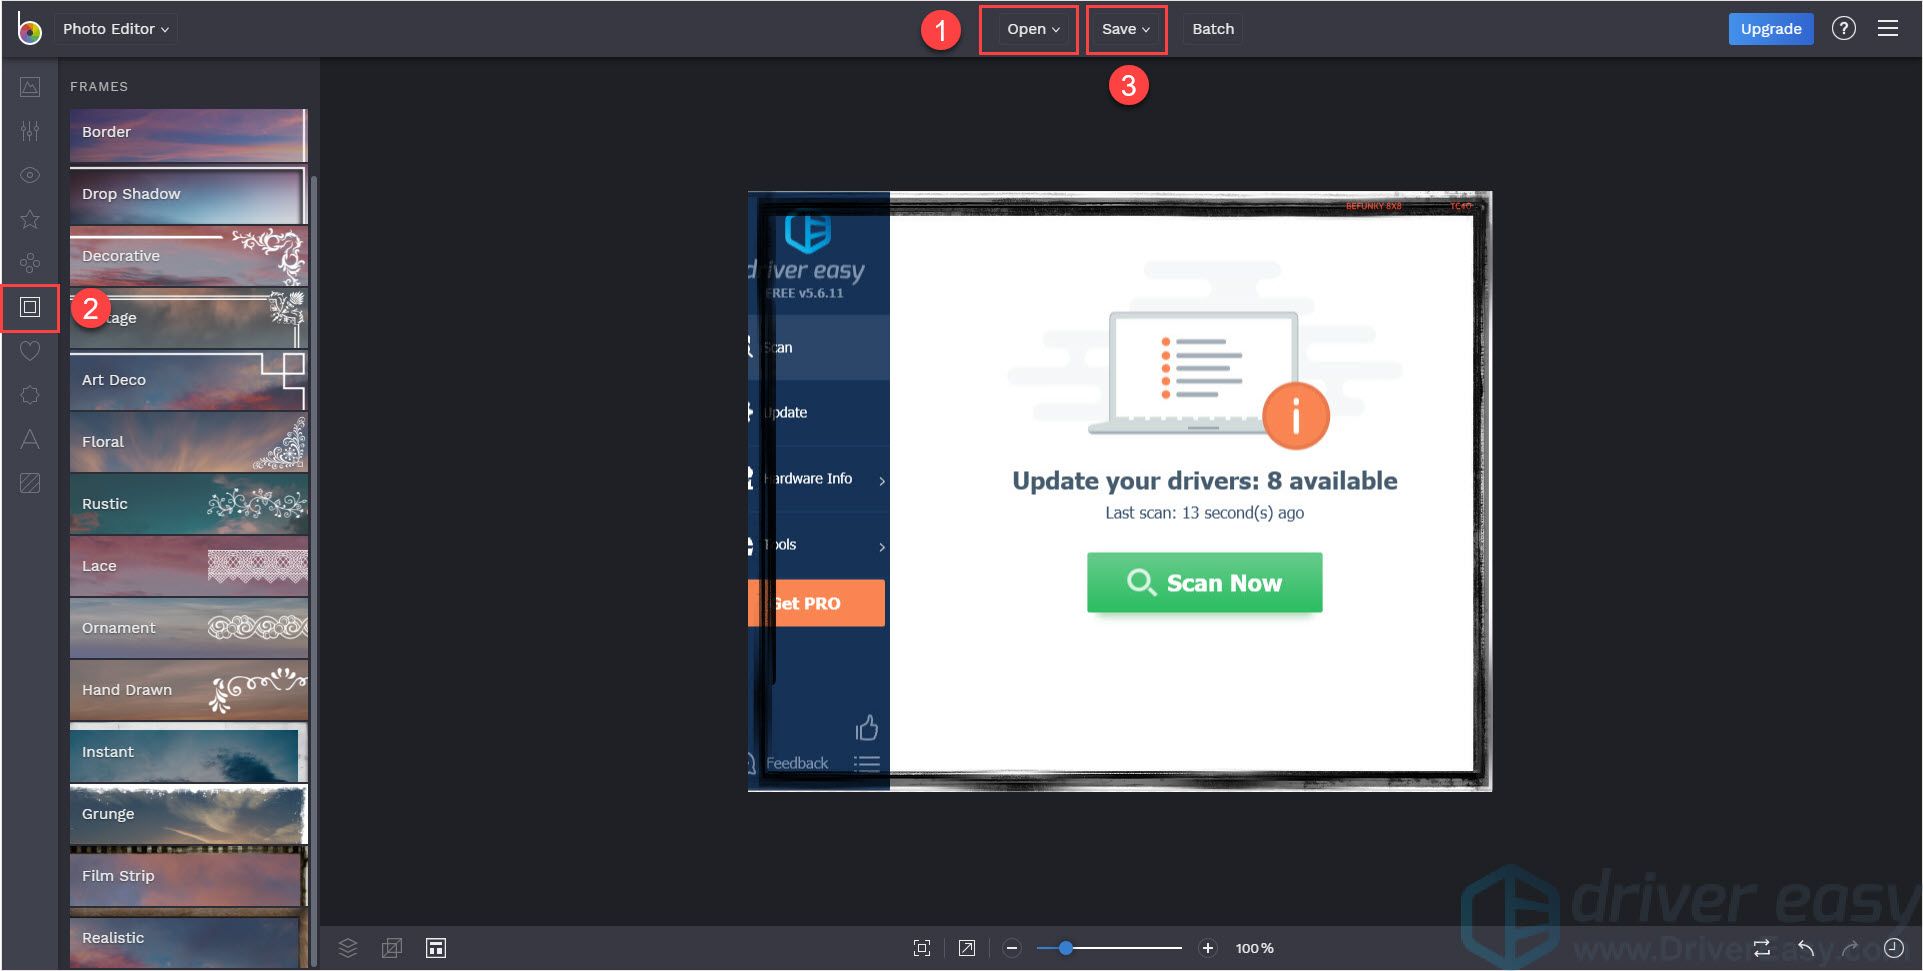This screenshot has height=971, width=1923.
Task: Open the Textures hatched icon
Action: pyautogui.click(x=30, y=483)
